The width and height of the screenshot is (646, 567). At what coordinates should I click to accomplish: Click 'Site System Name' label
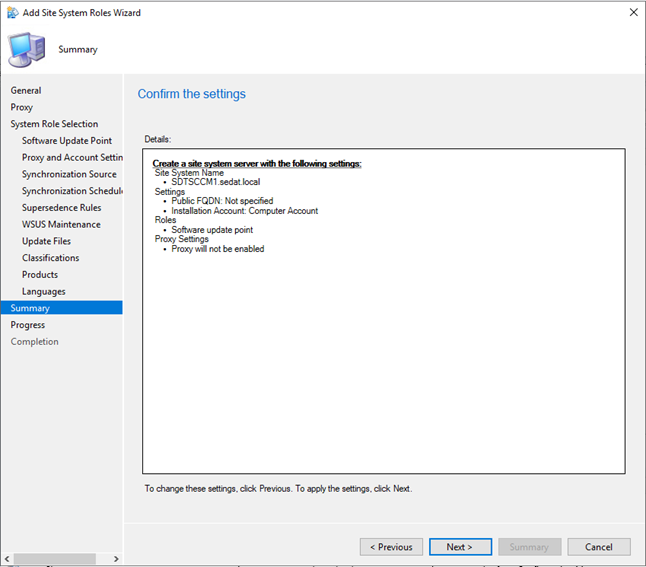click(x=189, y=173)
